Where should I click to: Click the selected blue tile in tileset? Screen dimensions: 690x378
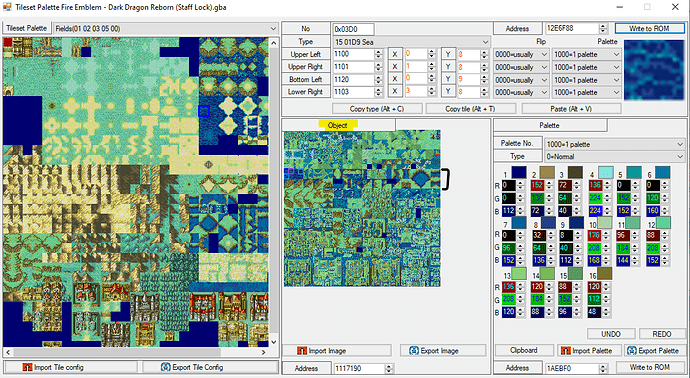click(x=203, y=111)
